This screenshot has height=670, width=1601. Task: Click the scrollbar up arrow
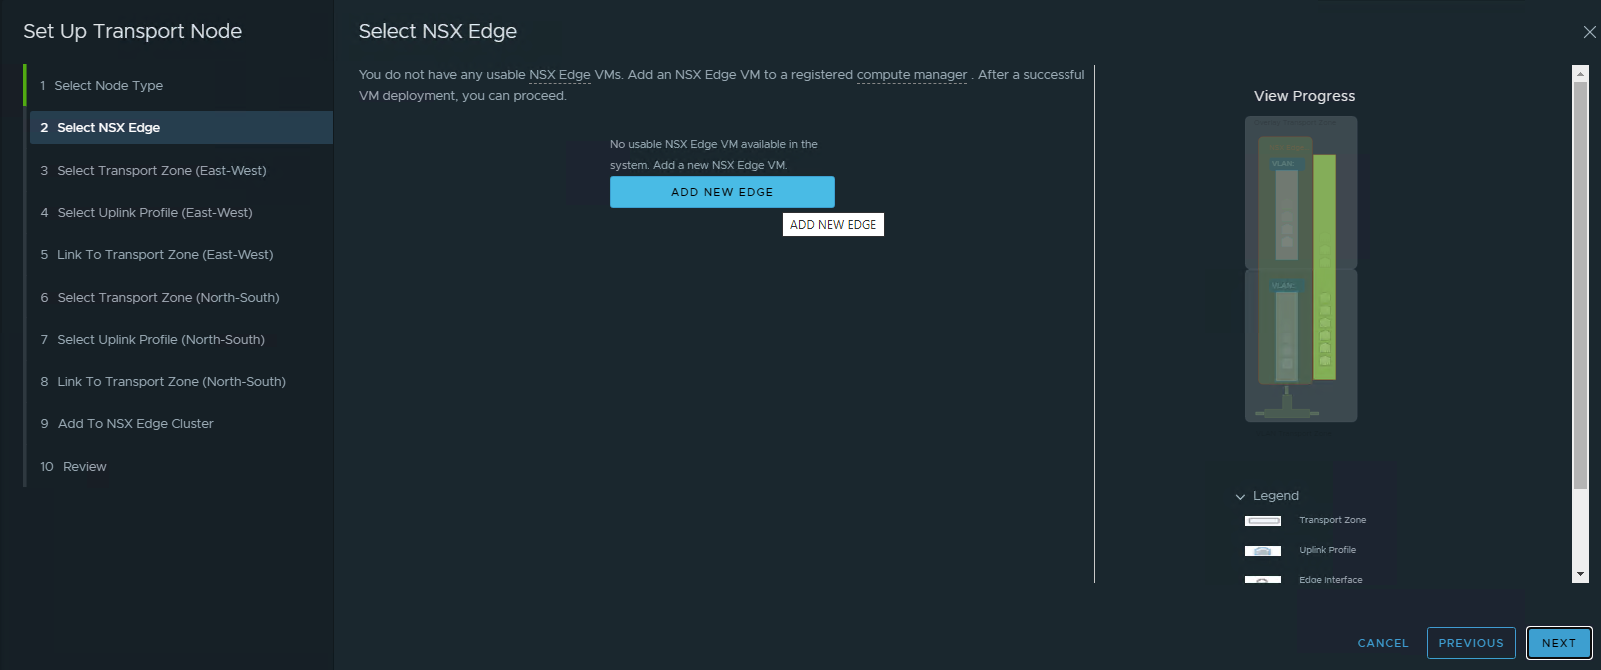(1580, 74)
